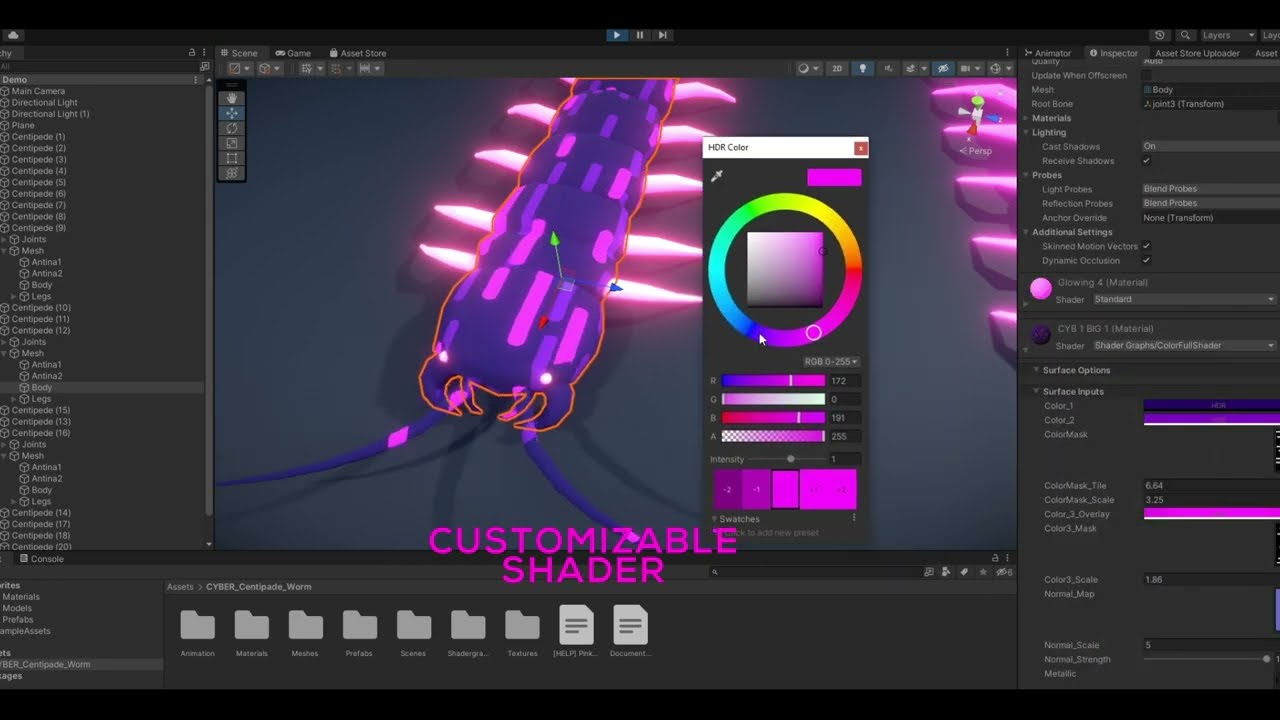Toggle the Skinned Motion Vectors checkbox
This screenshot has height=720, width=1280.
(x=1147, y=246)
